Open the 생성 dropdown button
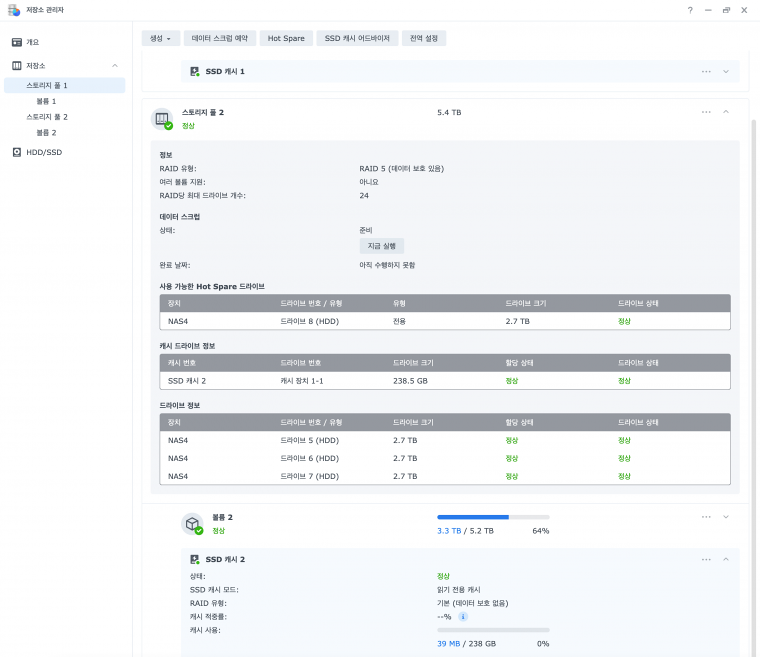This screenshot has width=760, height=657. pos(160,38)
